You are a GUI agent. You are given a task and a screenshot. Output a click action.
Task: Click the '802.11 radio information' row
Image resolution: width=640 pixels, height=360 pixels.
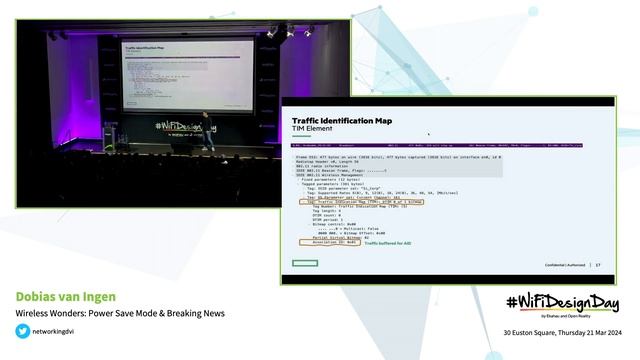(322, 166)
